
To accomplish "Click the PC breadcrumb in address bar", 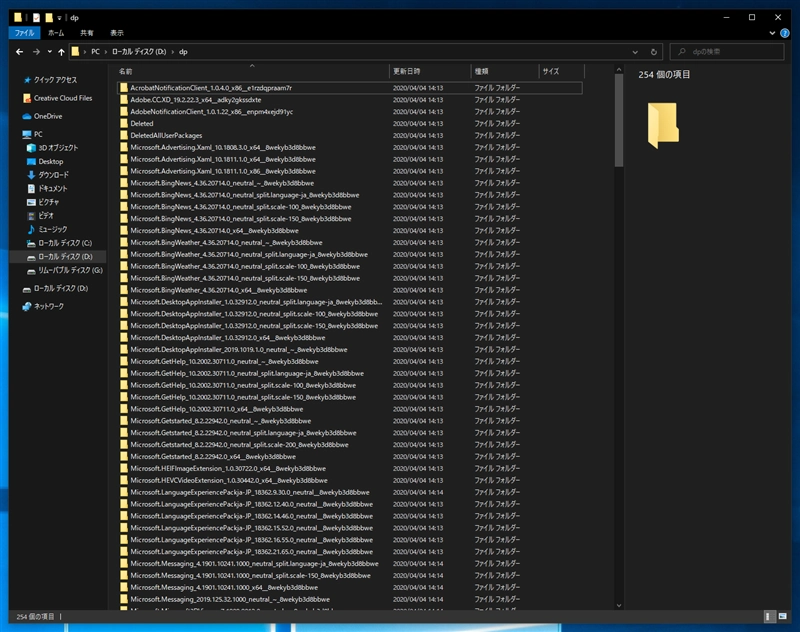I will coord(95,52).
